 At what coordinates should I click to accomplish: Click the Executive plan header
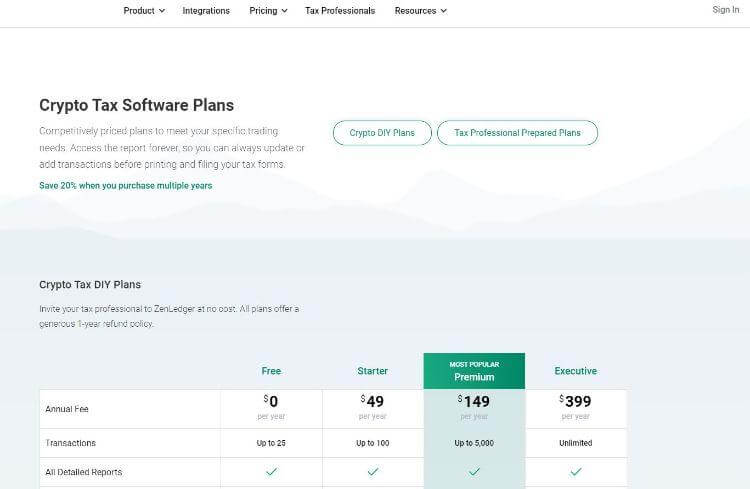(575, 371)
